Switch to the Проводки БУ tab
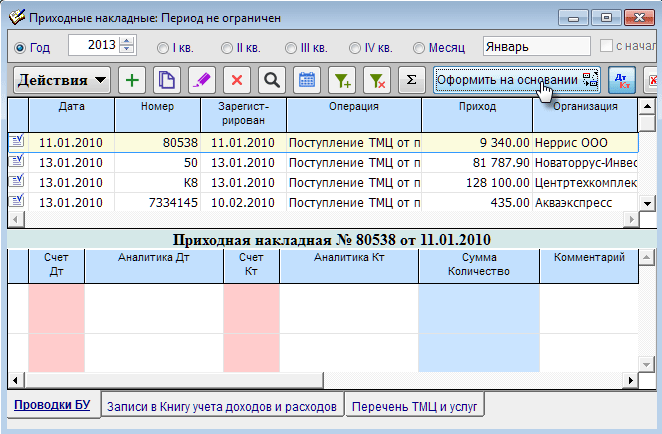Screen dimensions: 662x434 [x=52, y=405]
